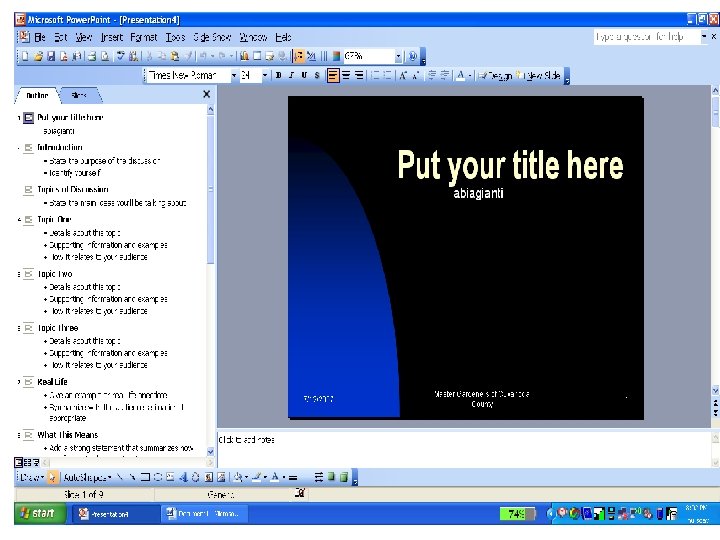Decrease font size with smaller A
This screenshot has height=540, width=720.
416,75
